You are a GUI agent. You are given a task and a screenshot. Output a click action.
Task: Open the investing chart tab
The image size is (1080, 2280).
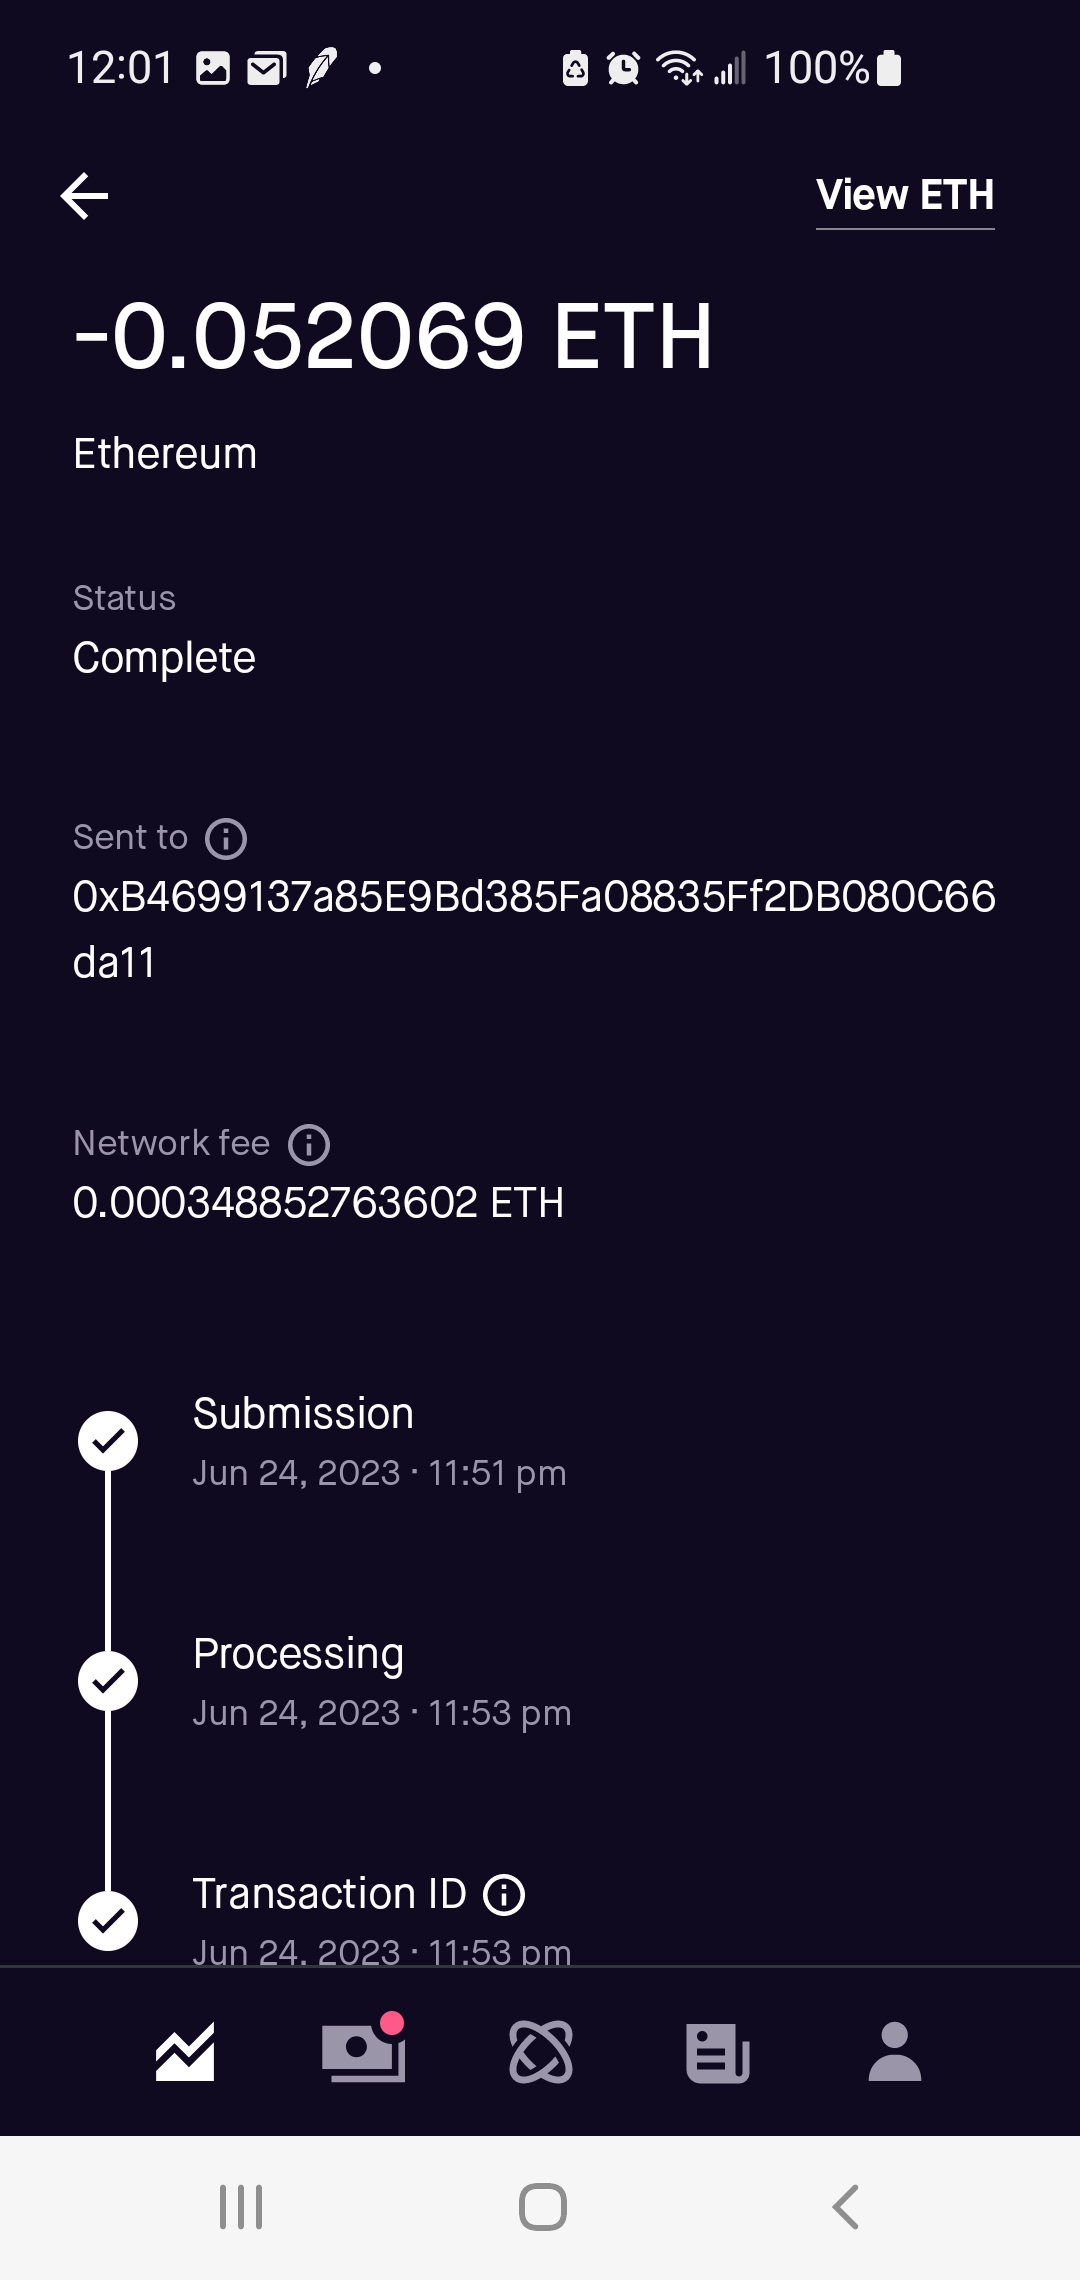pyautogui.click(x=185, y=2052)
